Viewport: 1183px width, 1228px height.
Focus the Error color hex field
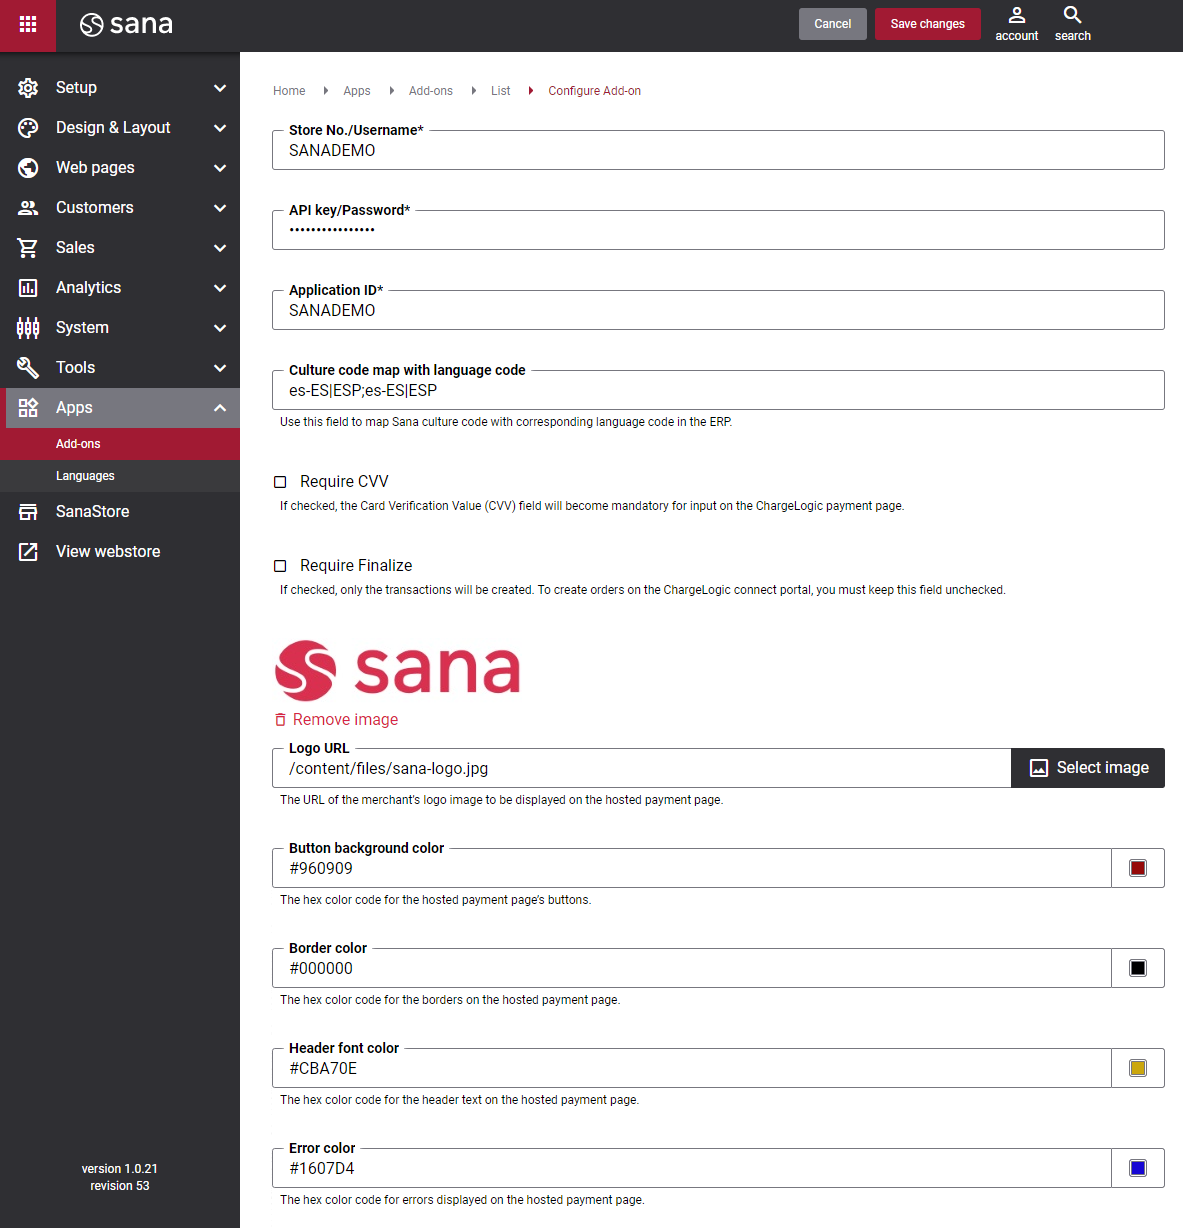(x=692, y=1168)
